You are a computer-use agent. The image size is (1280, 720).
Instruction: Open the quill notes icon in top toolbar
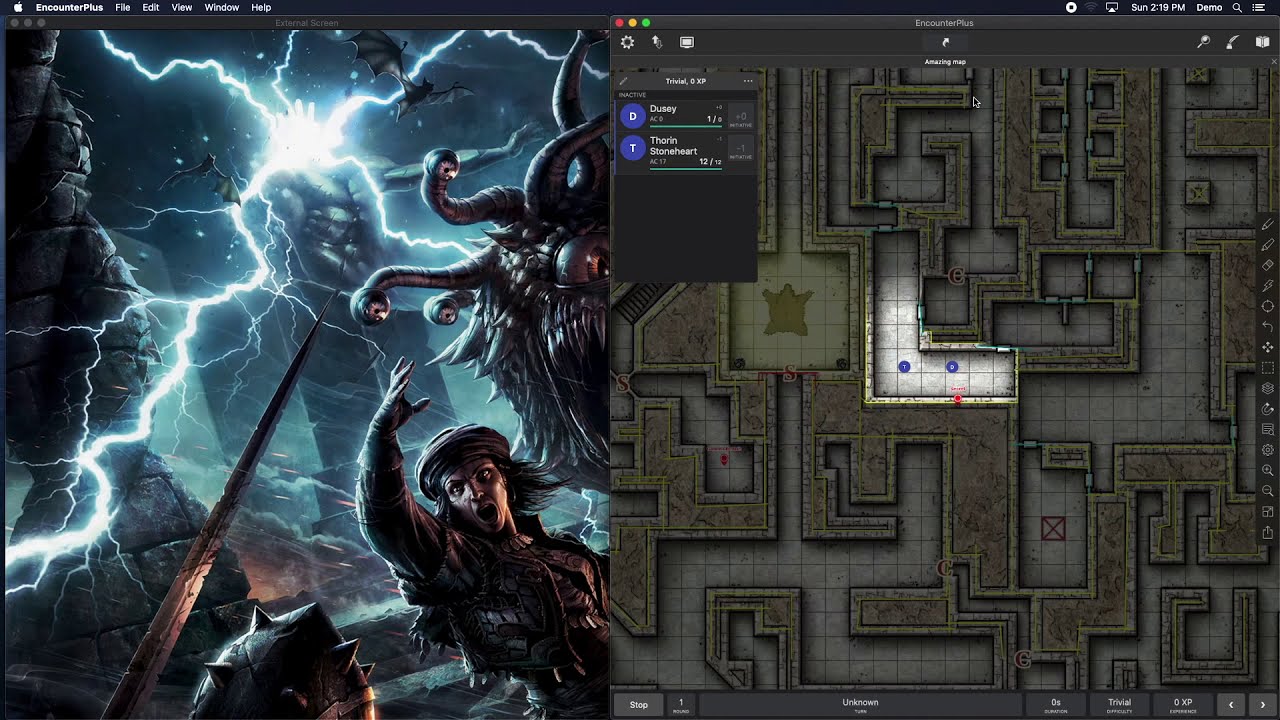[1233, 42]
